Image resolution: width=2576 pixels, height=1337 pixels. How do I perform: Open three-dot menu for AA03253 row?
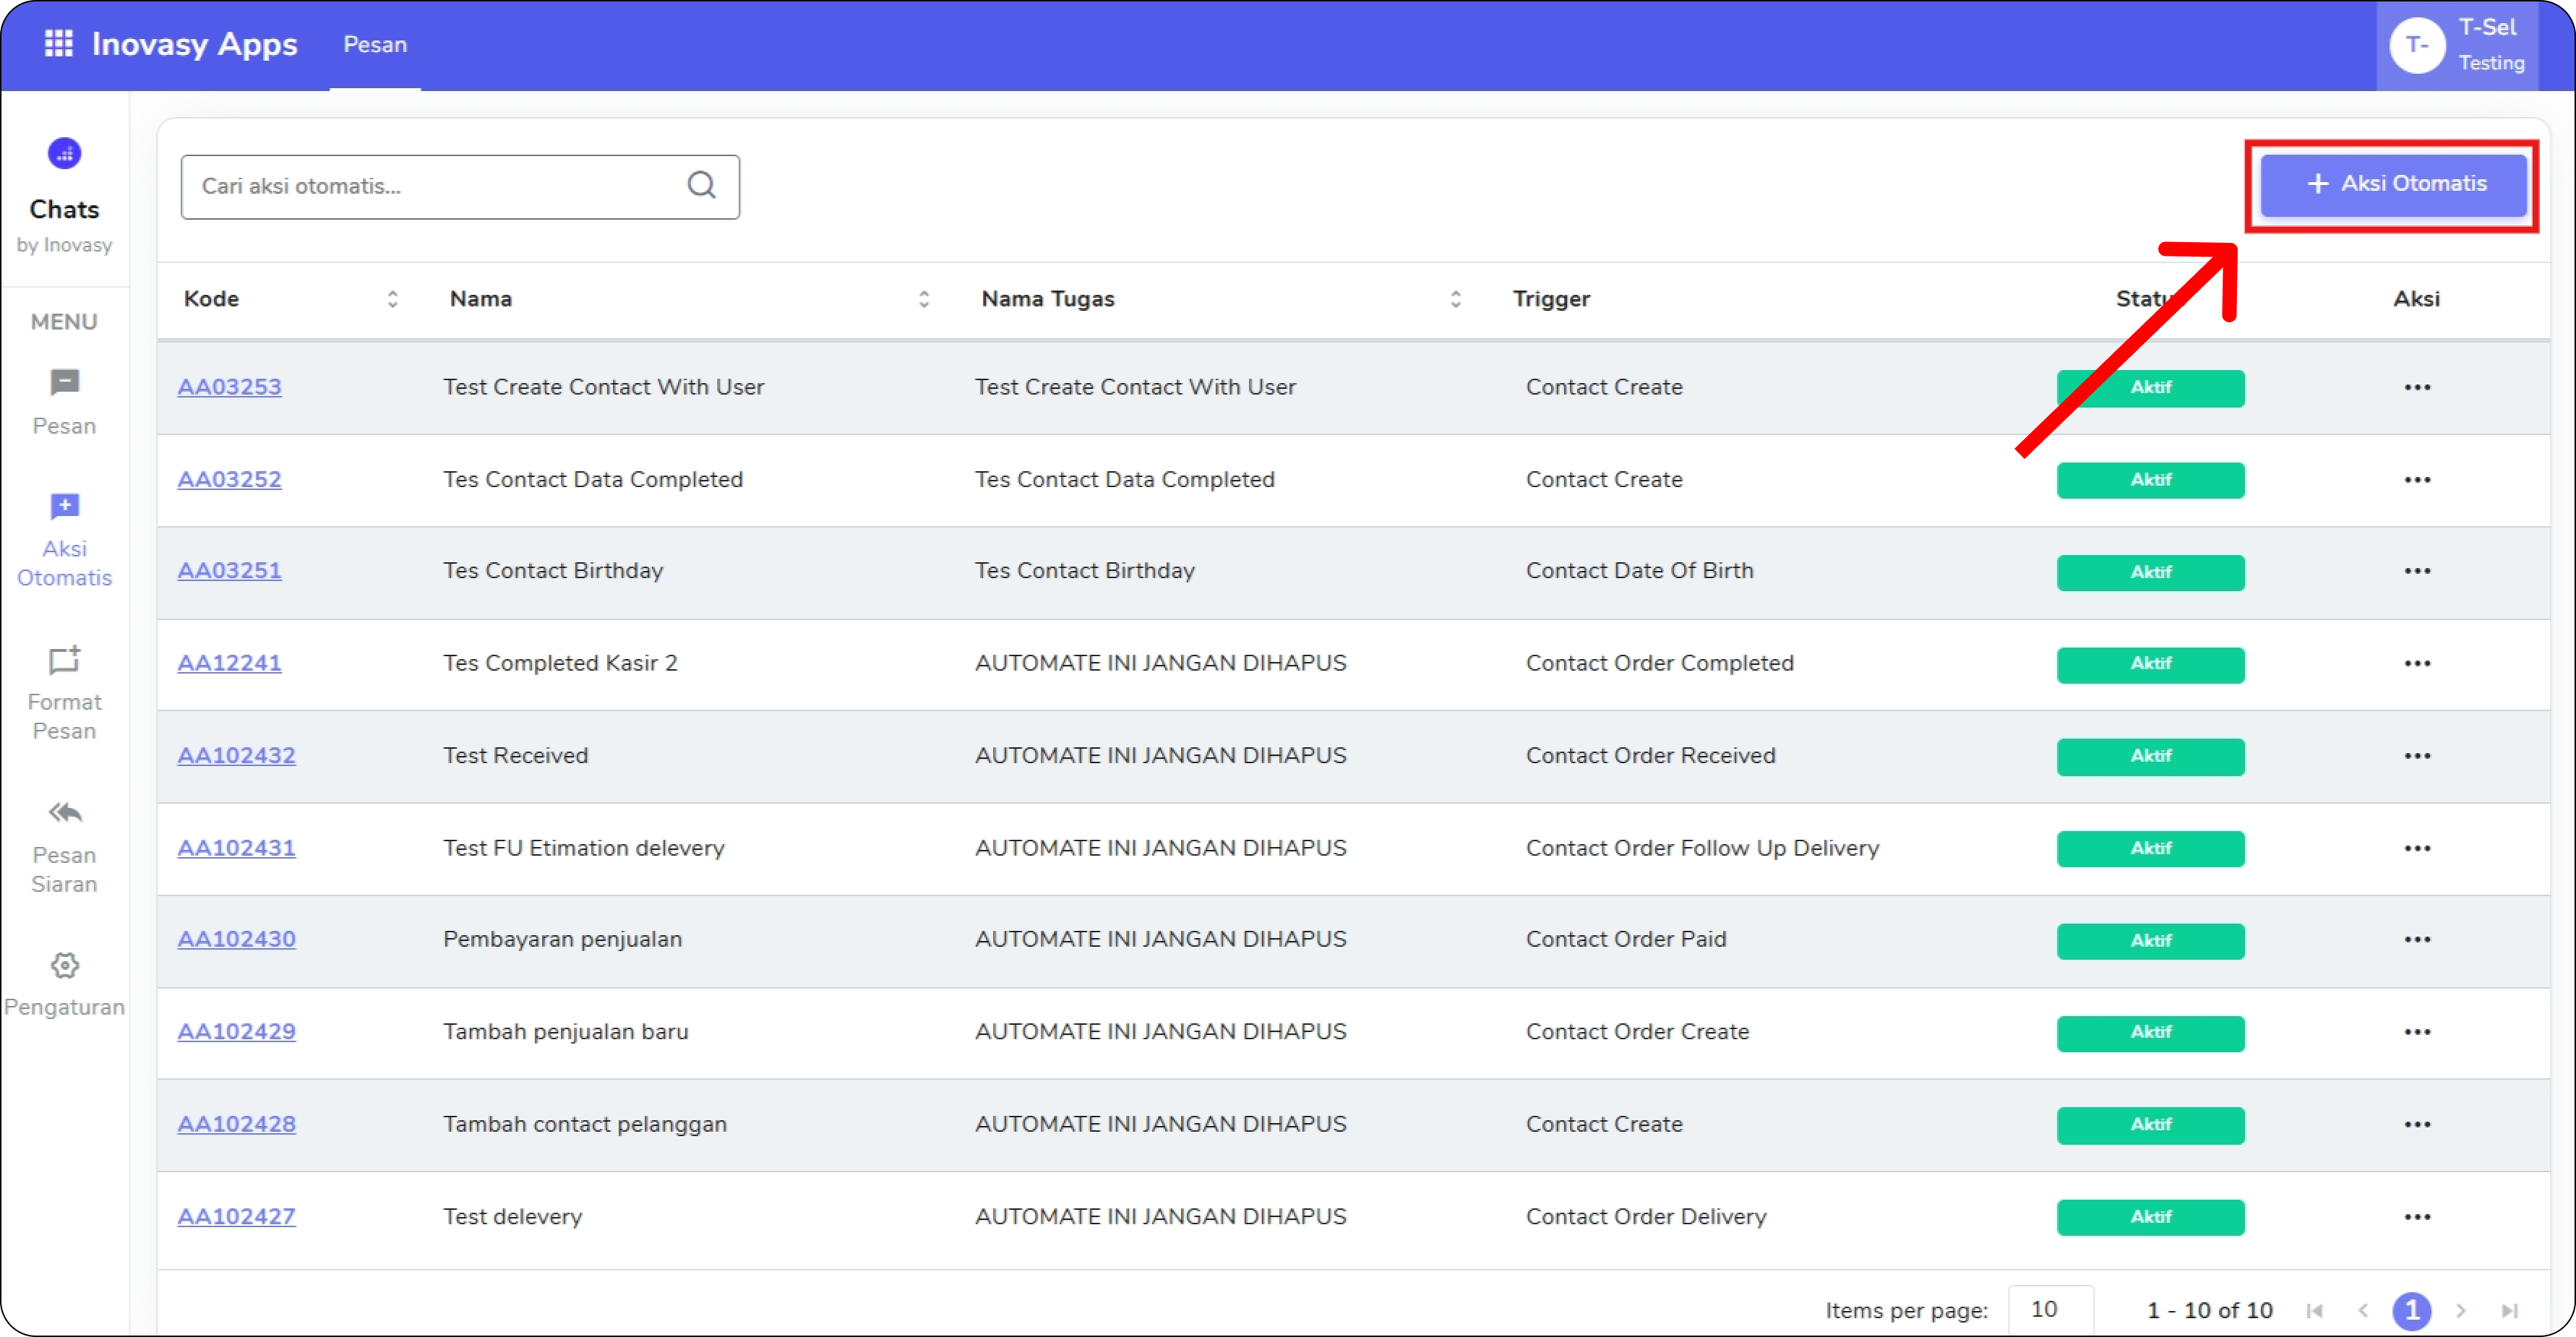click(2416, 387)
